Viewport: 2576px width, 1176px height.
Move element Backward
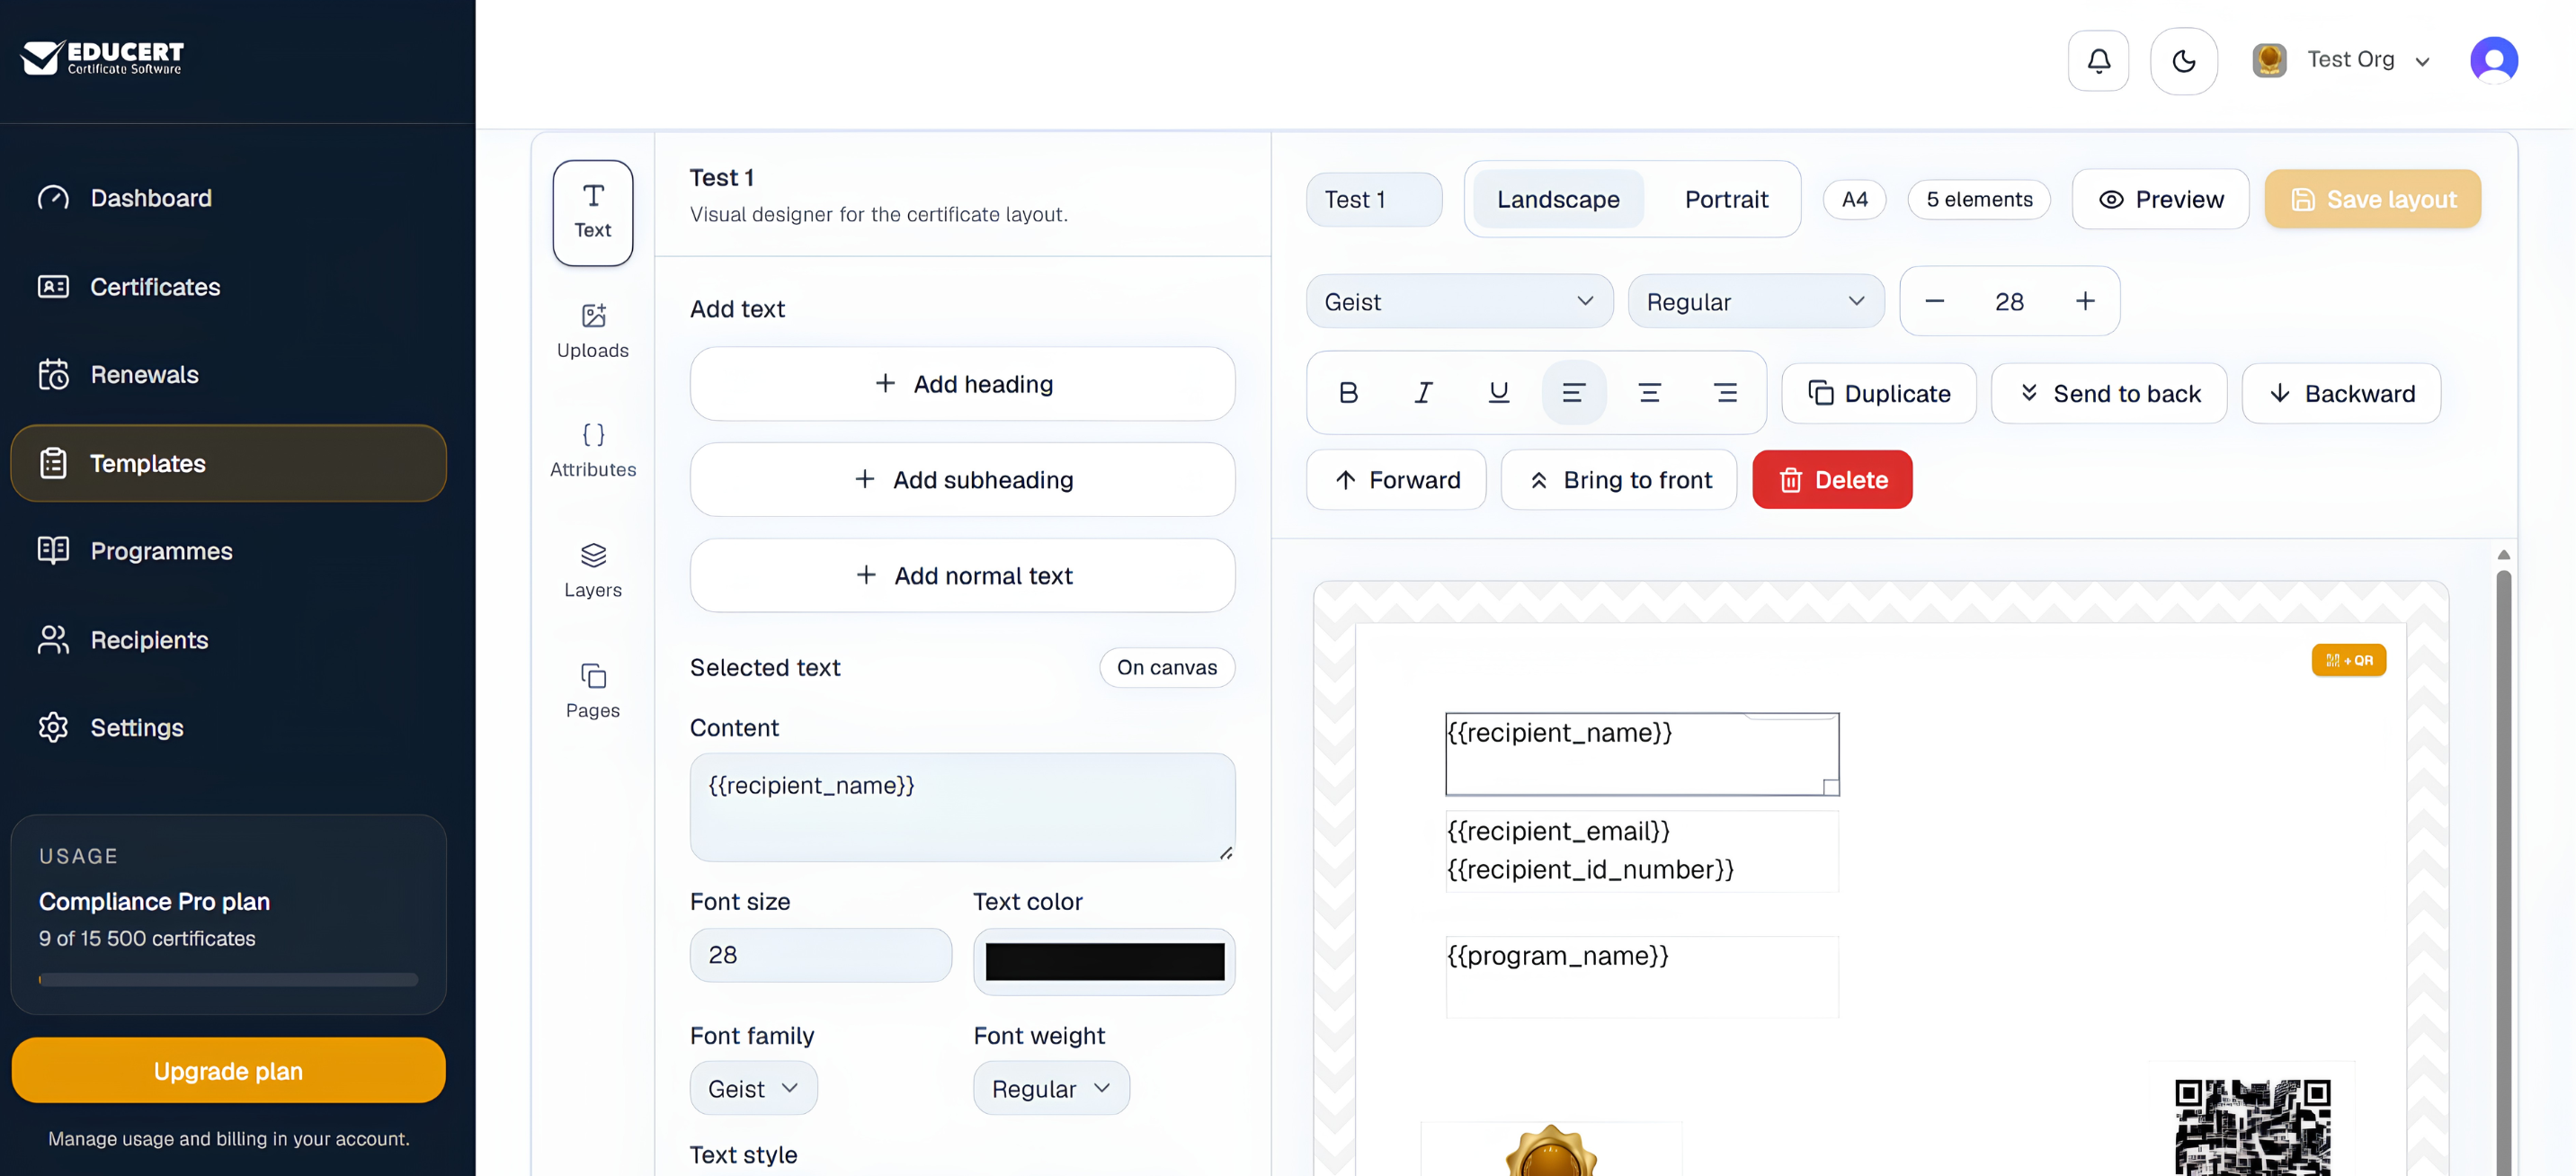tap(2341, 394)
